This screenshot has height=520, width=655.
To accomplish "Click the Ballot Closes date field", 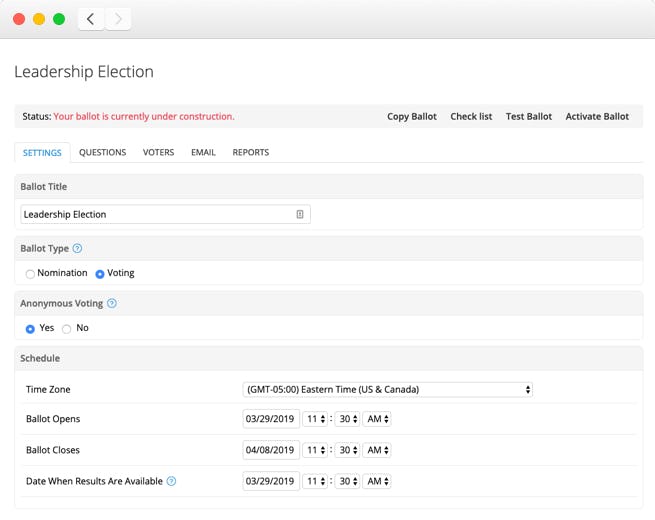I will pyautogui.click(x=270, y=450).
